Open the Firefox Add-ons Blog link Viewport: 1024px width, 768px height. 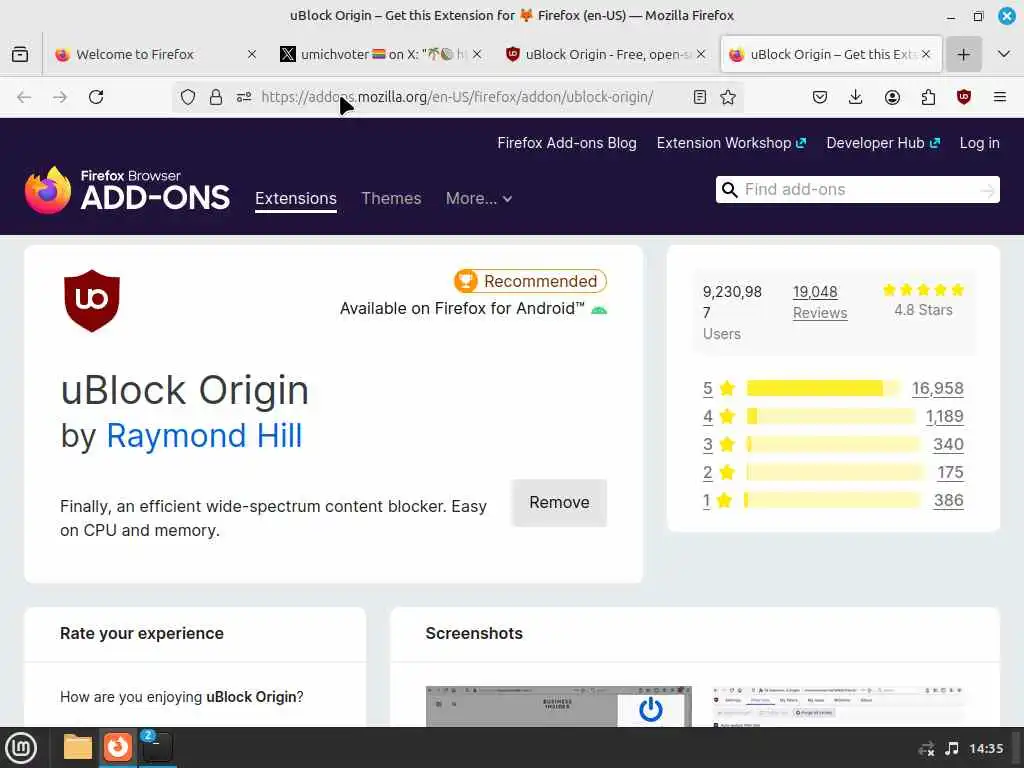click(567, 143)
